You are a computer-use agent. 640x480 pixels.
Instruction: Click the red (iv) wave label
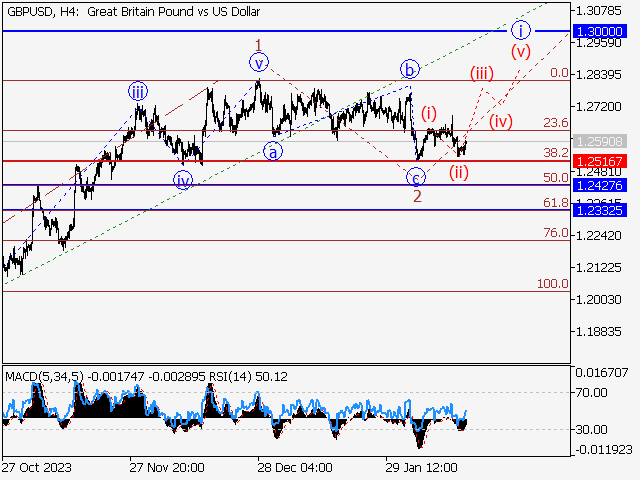[500, 121]
